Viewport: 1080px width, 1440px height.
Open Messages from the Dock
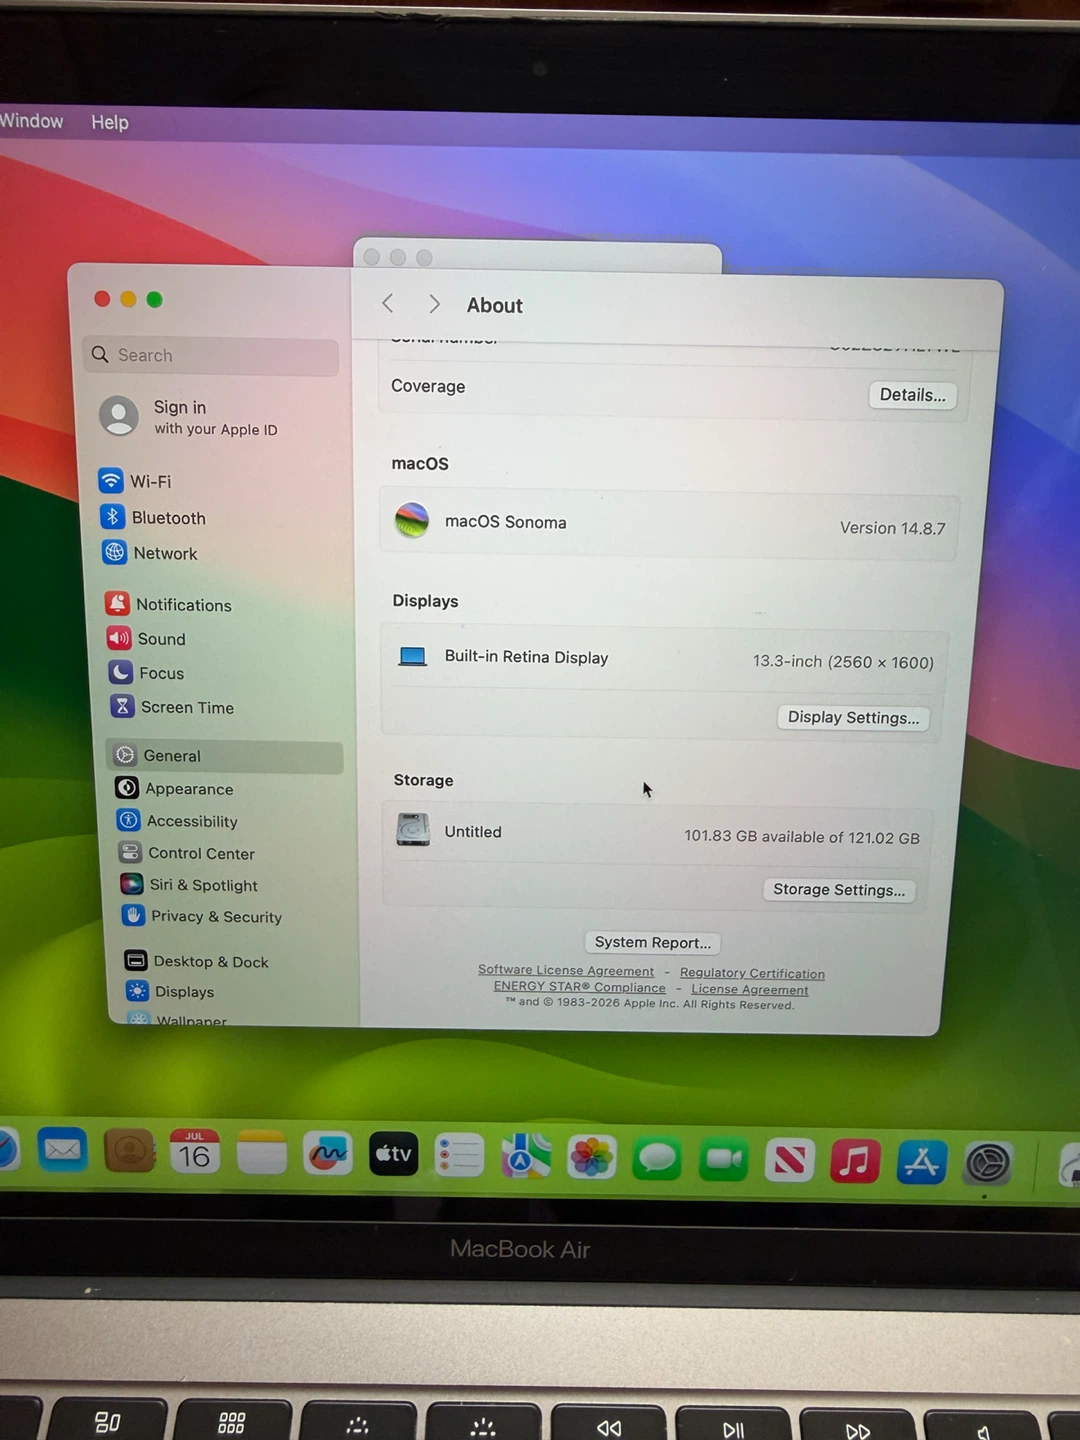click(x=657, y=1159)
